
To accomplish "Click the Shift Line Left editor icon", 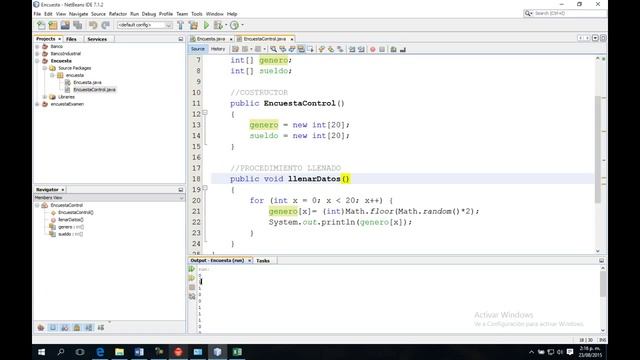I will point(352,49).
